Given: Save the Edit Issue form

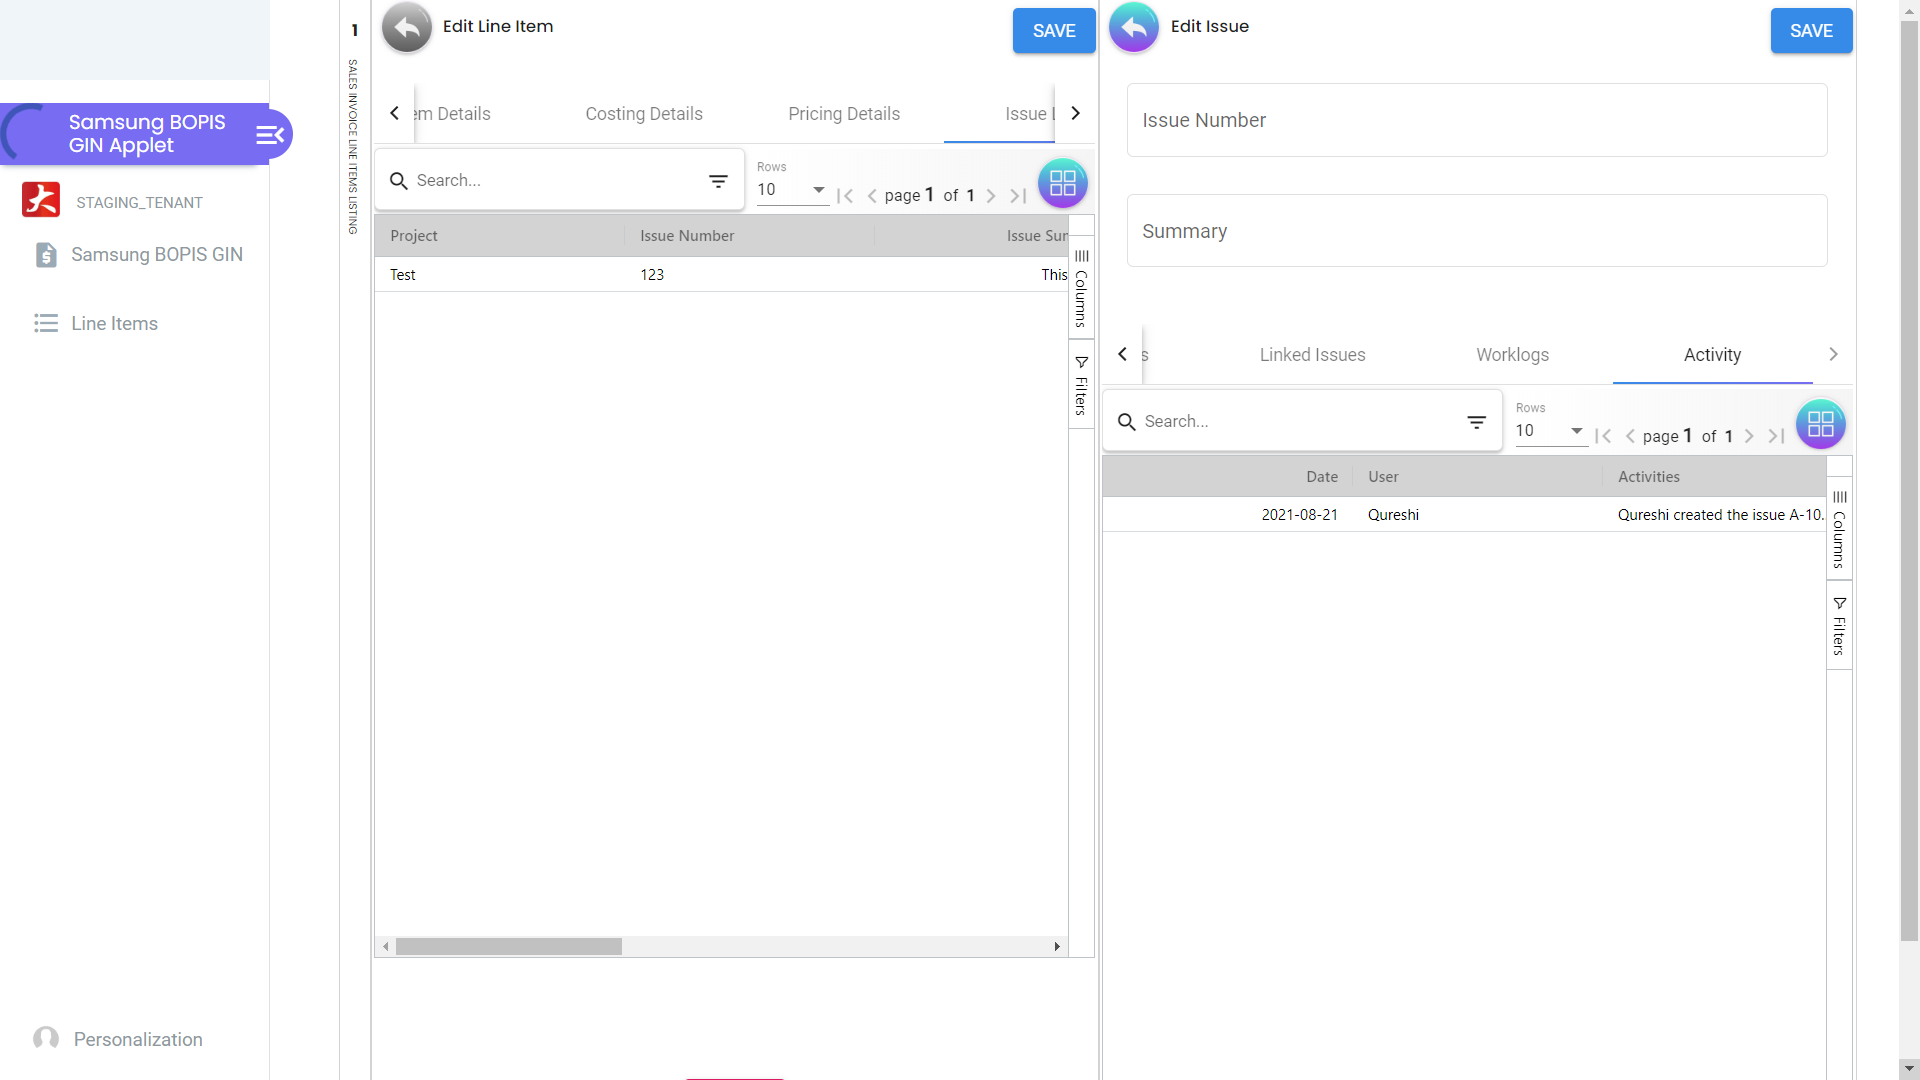Looking at the screenshot, I should click(x=1811, y=31).
